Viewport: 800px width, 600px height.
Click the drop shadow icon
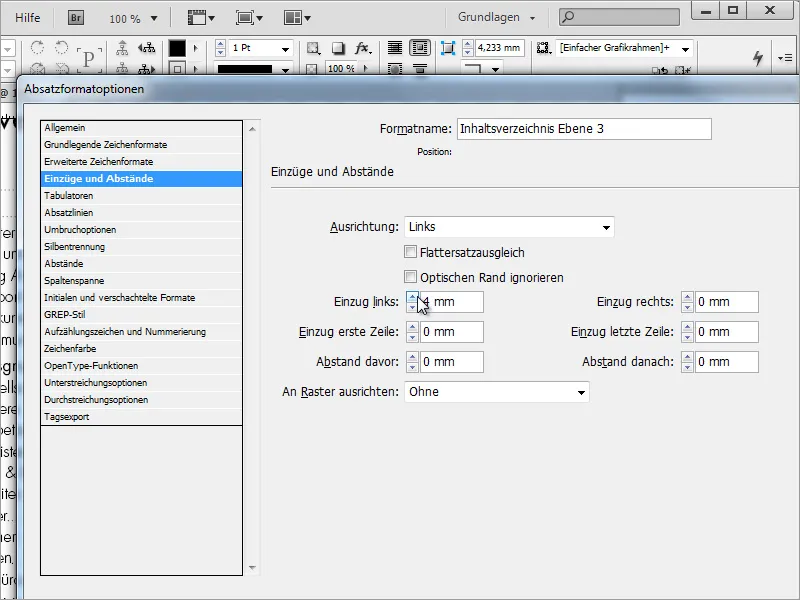point(338,48)
